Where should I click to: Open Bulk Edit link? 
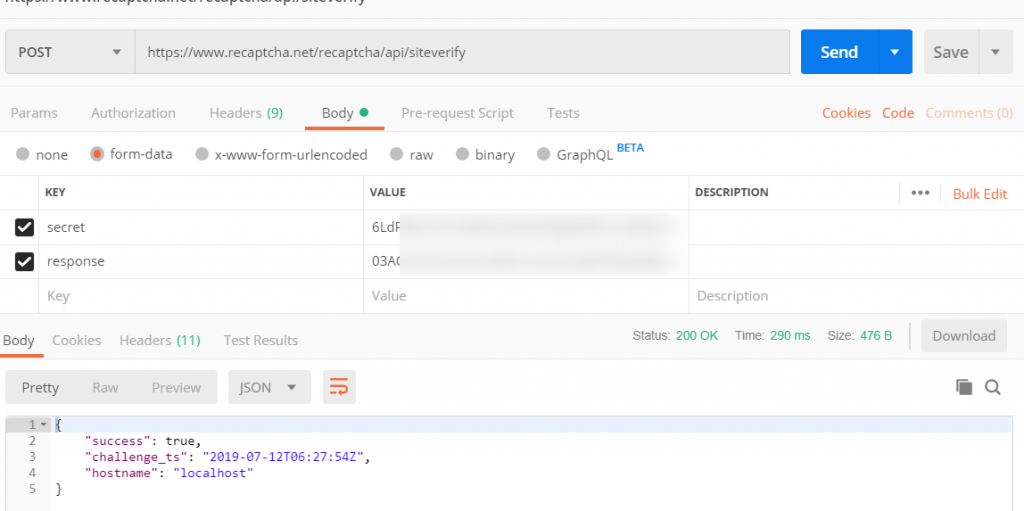tap(979, 194)
